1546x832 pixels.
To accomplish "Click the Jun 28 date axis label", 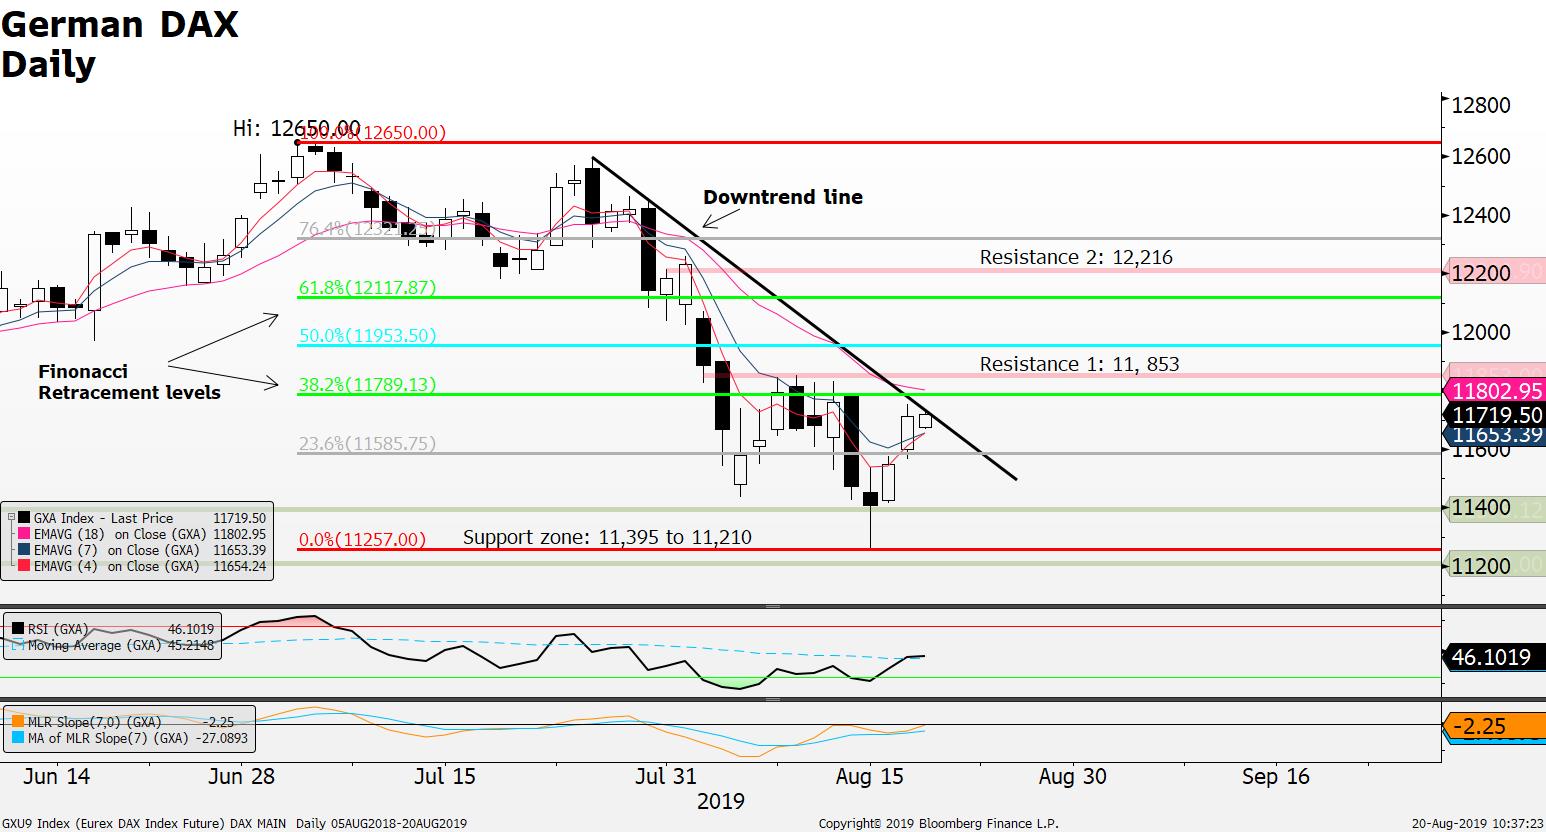I will [x=241, y=776].
